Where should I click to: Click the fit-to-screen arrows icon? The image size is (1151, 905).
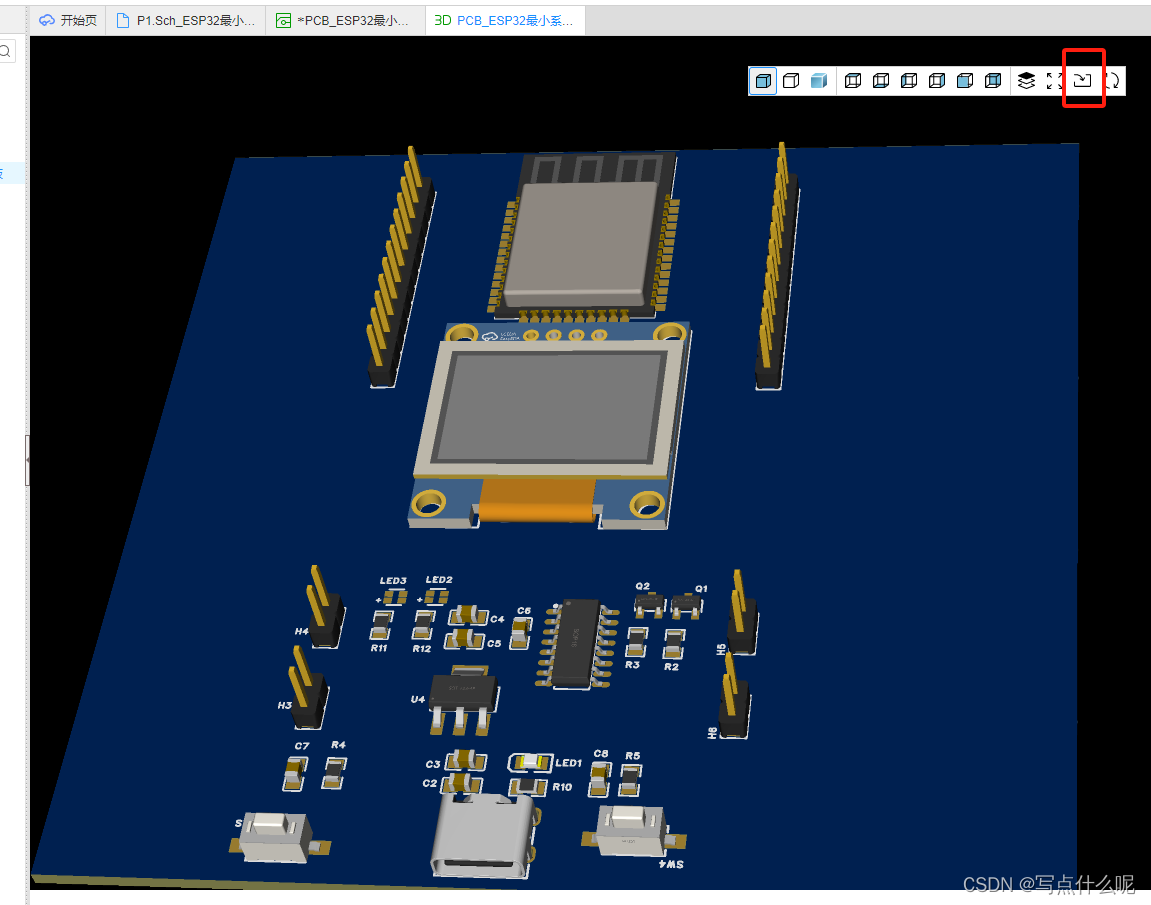pyautogui.click(x=1055, y=81)
